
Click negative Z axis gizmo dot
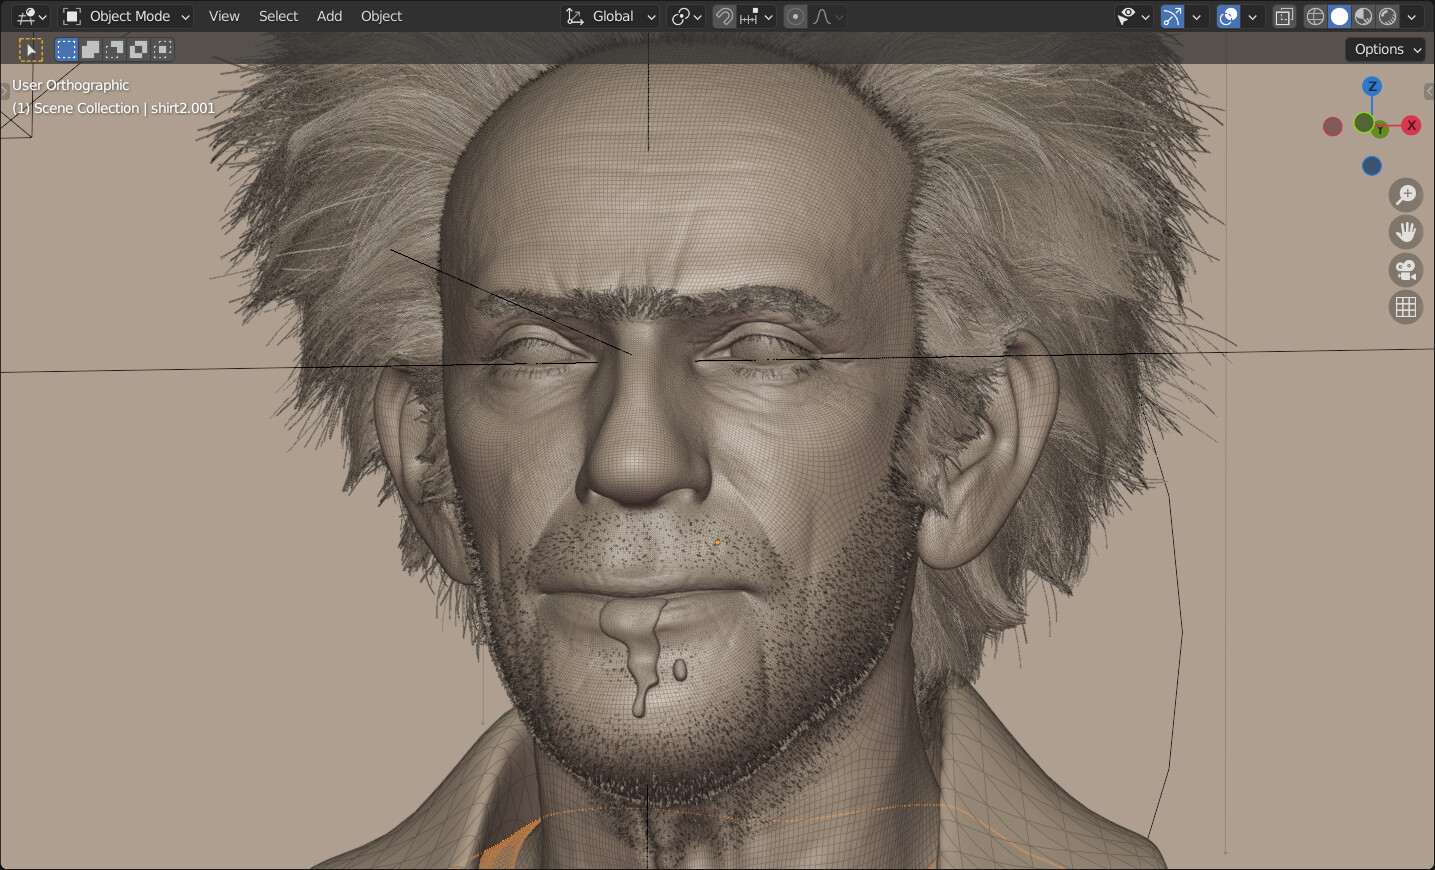(x=1372, y=166)
